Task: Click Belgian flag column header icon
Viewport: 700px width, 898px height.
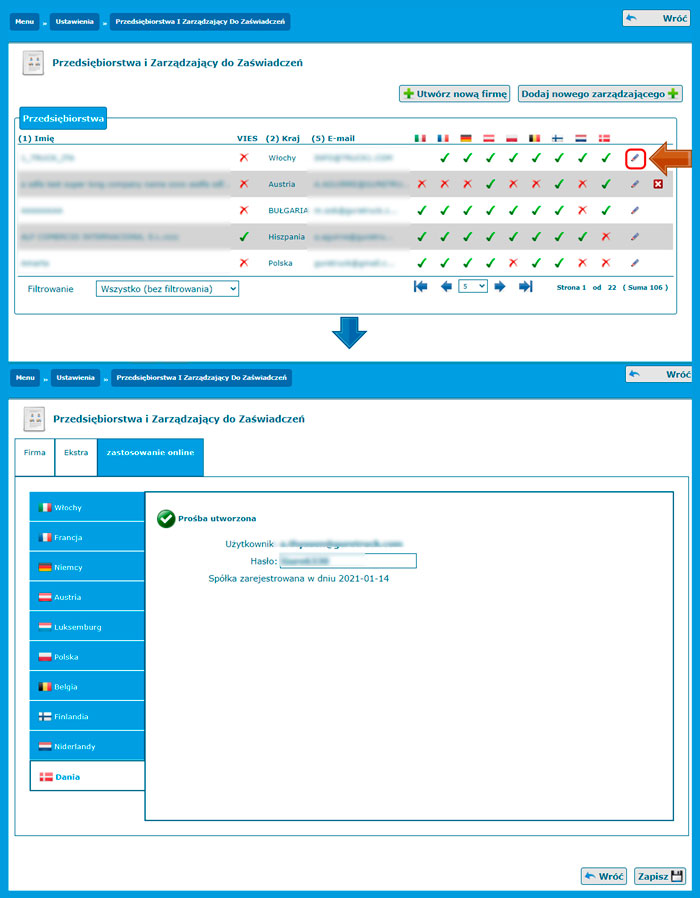Action: [x=534, y=138]
